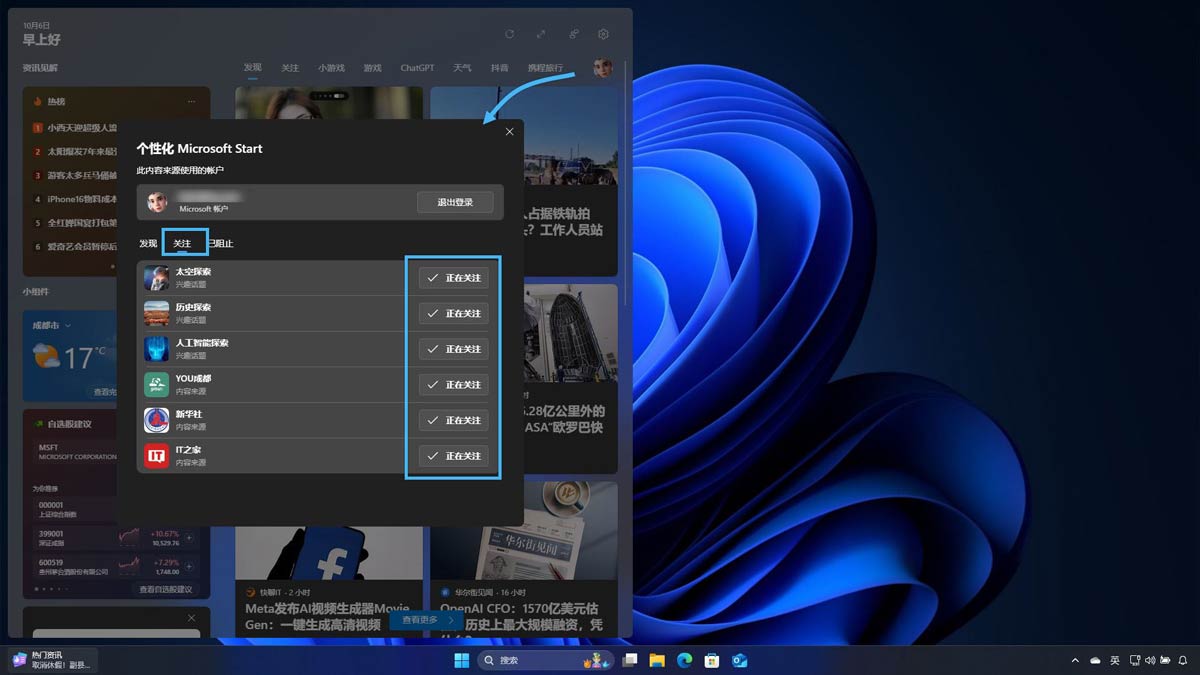1200x675 pixels.
Task: Toggle 正在关注 for IT之家
Action: (453, 456)
